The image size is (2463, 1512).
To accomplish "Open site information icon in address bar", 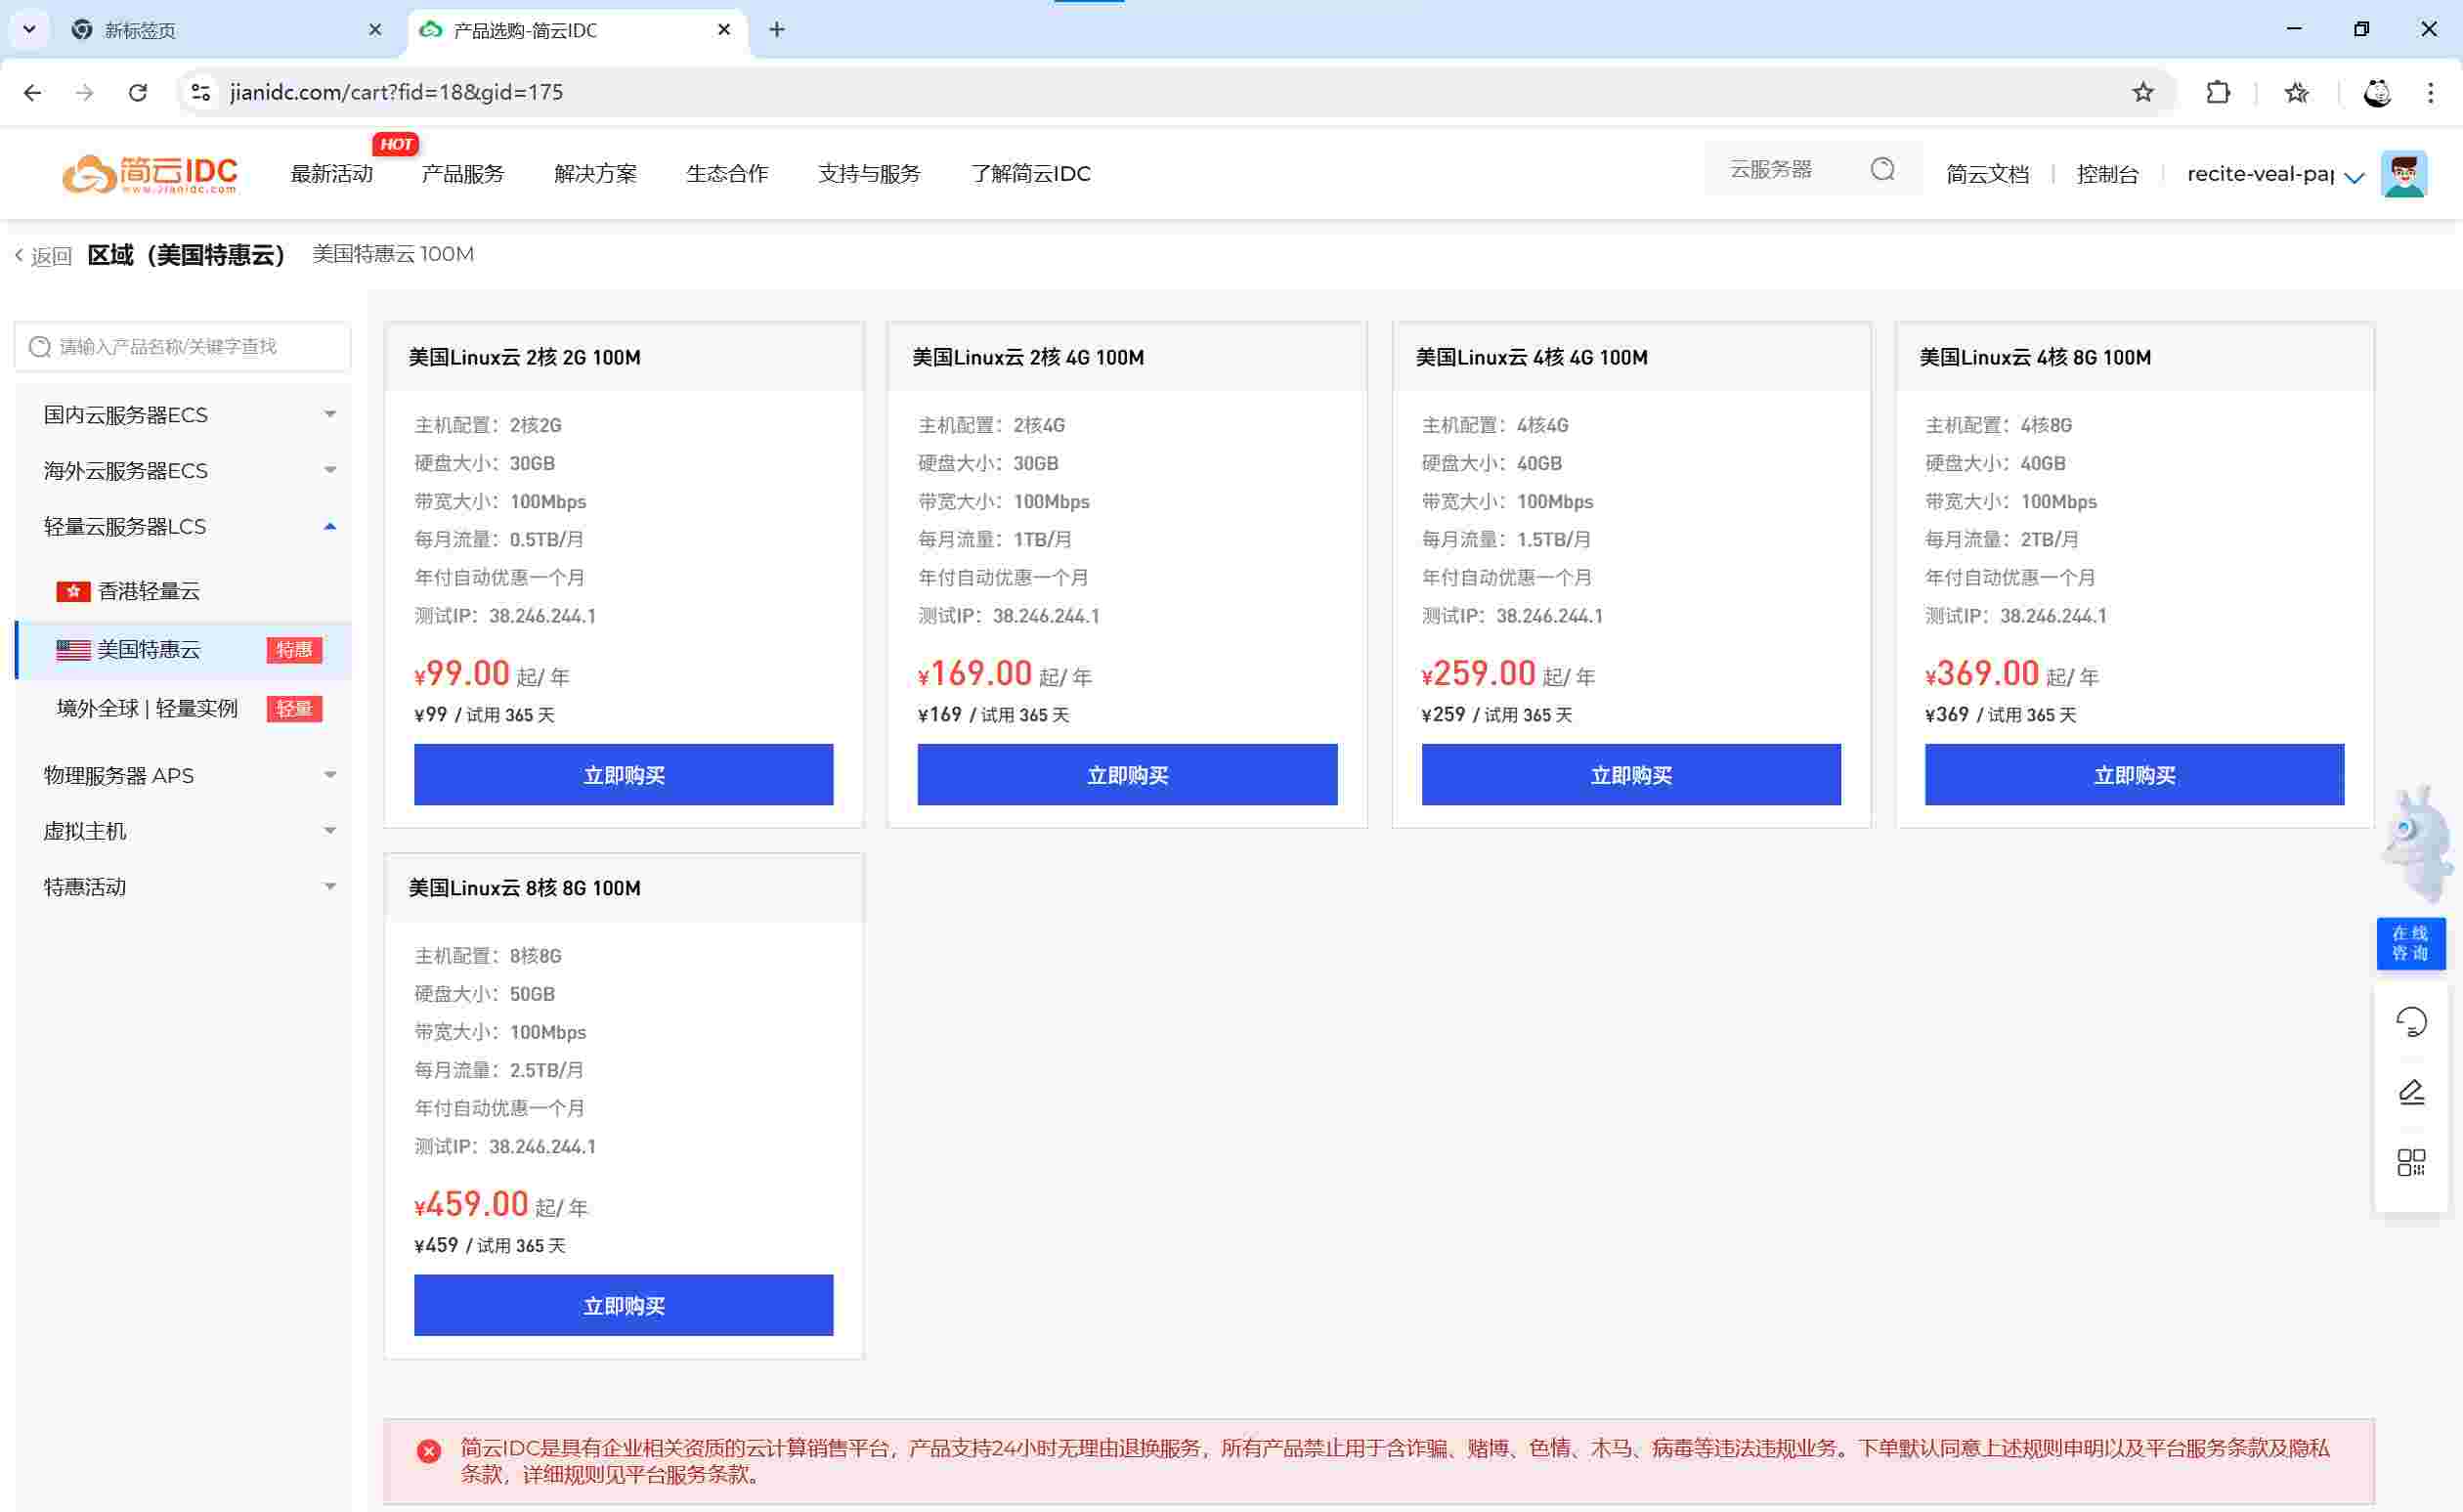I will point(200,92).
